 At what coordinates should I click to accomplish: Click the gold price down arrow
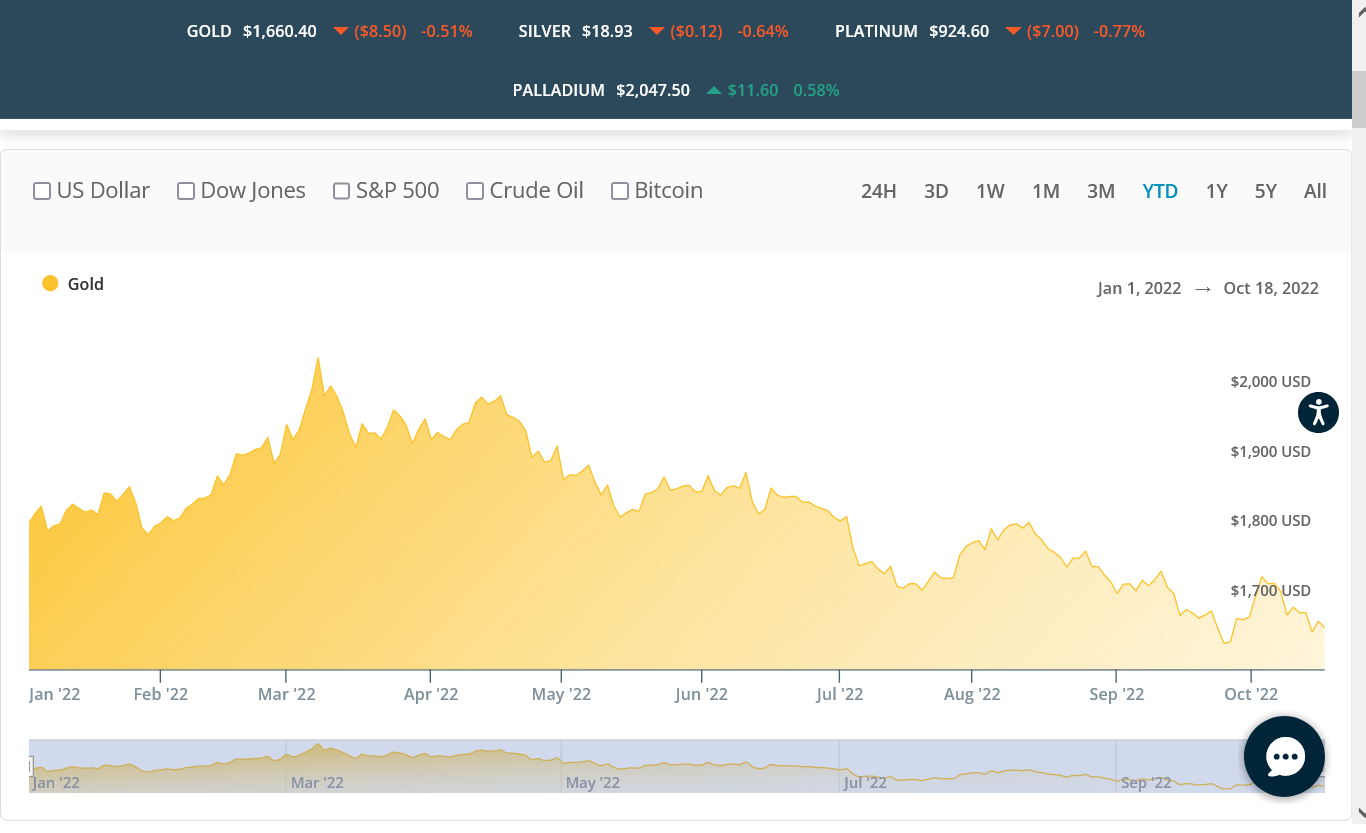pyautogui.click(x=340, y=32)
